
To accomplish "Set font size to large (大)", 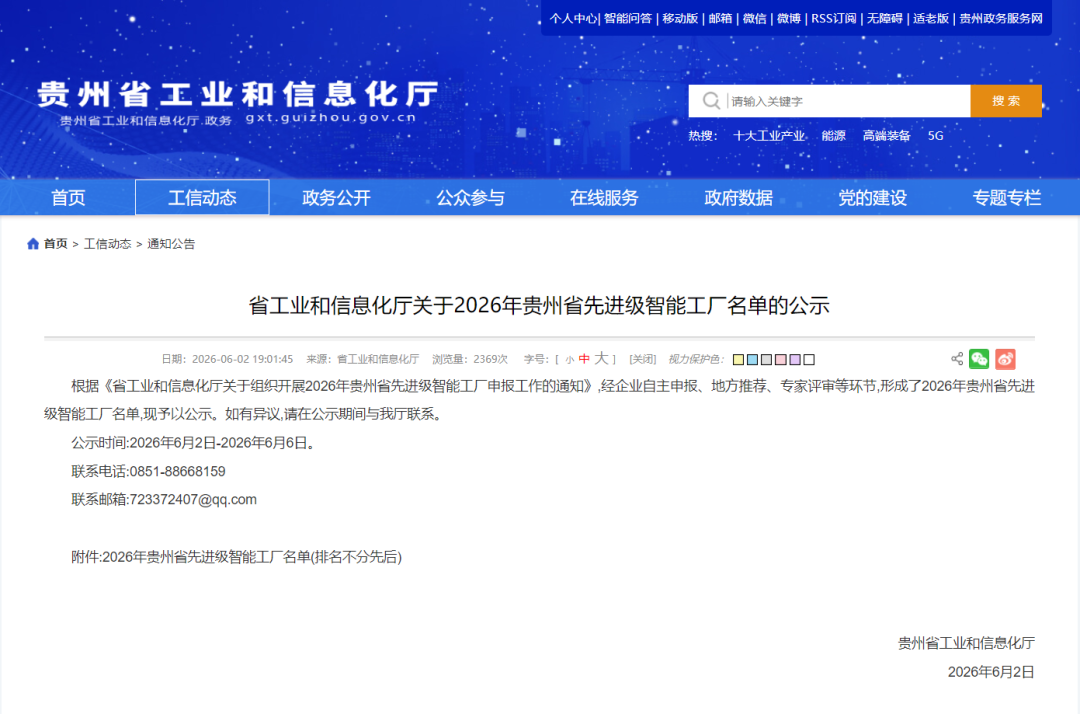I will click(601, 358).
